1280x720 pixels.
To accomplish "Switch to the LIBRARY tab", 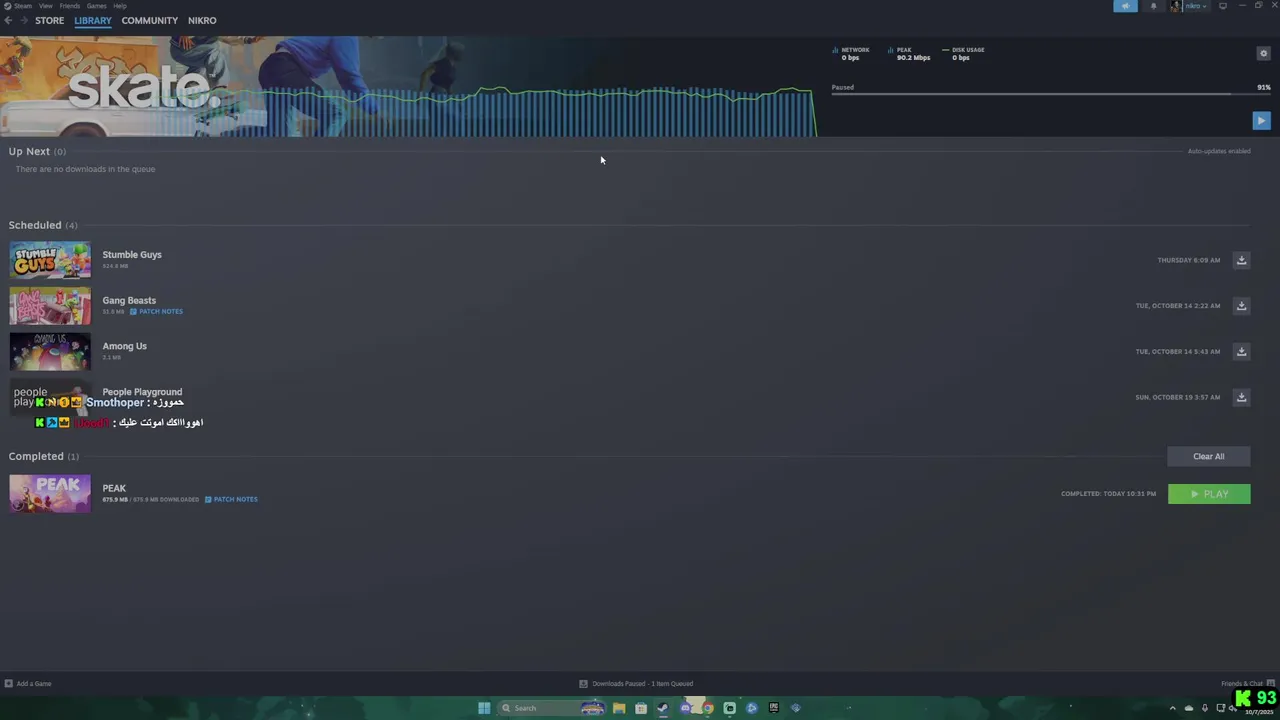I will pyautogui.click(x=93, y=20).
